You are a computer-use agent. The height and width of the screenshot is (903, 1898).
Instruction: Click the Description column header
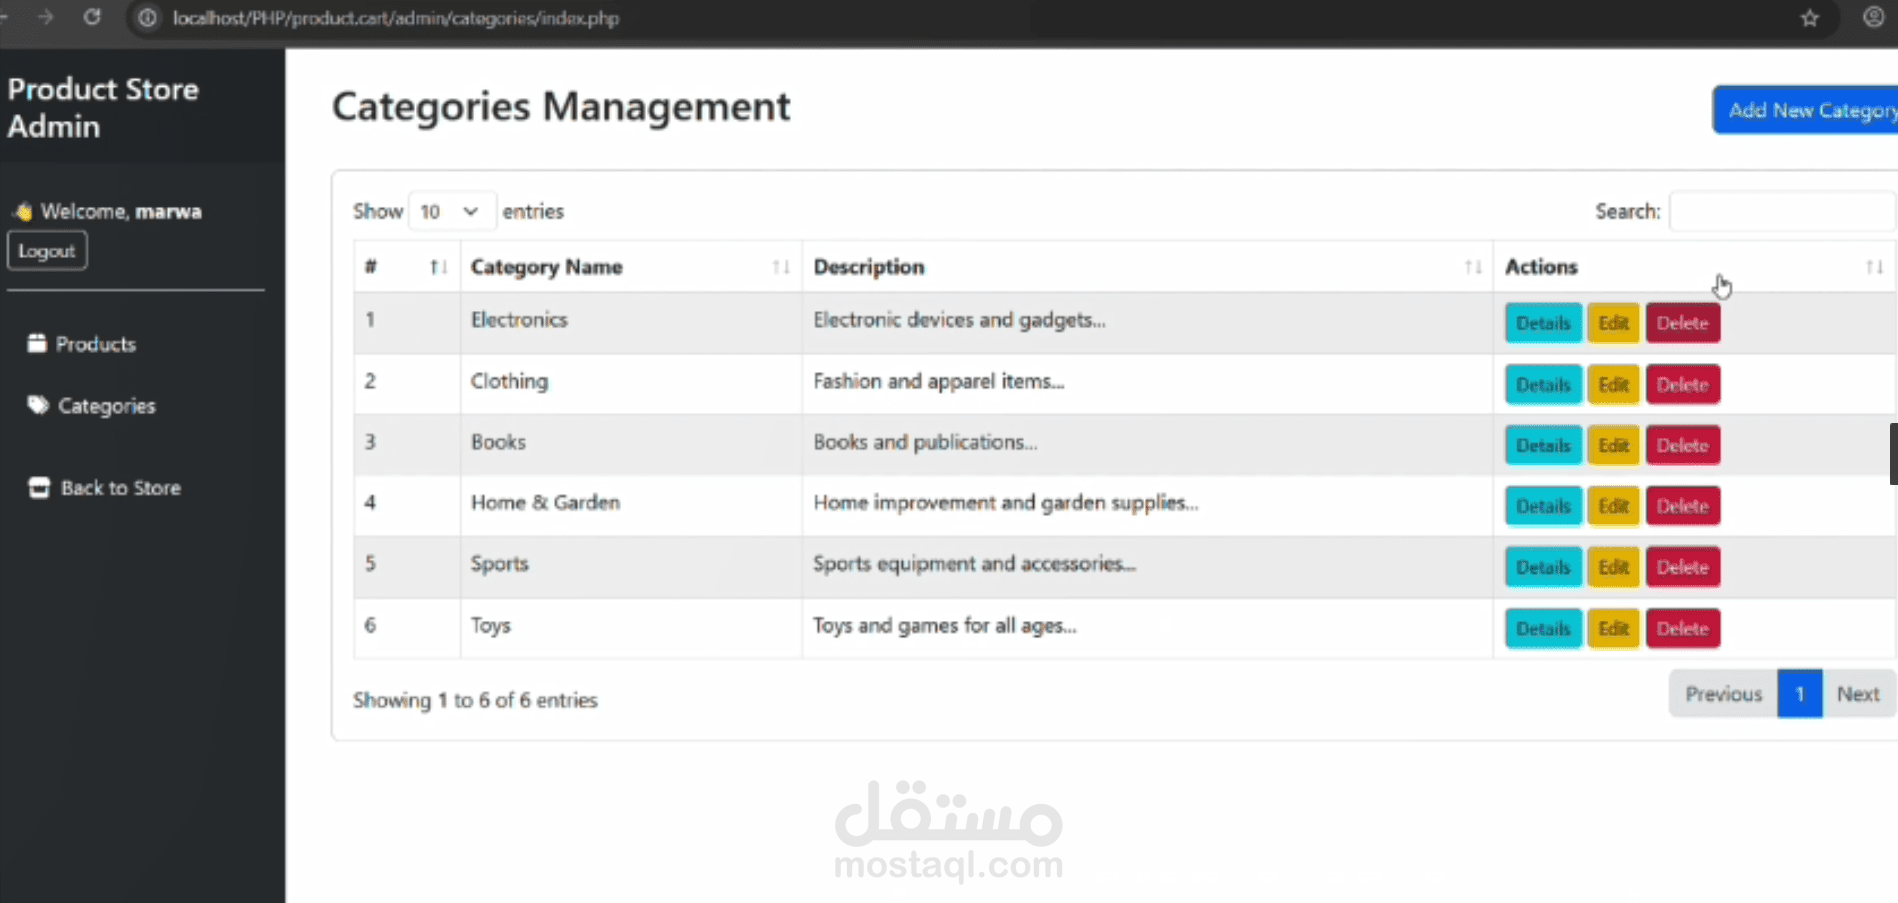1148,267
